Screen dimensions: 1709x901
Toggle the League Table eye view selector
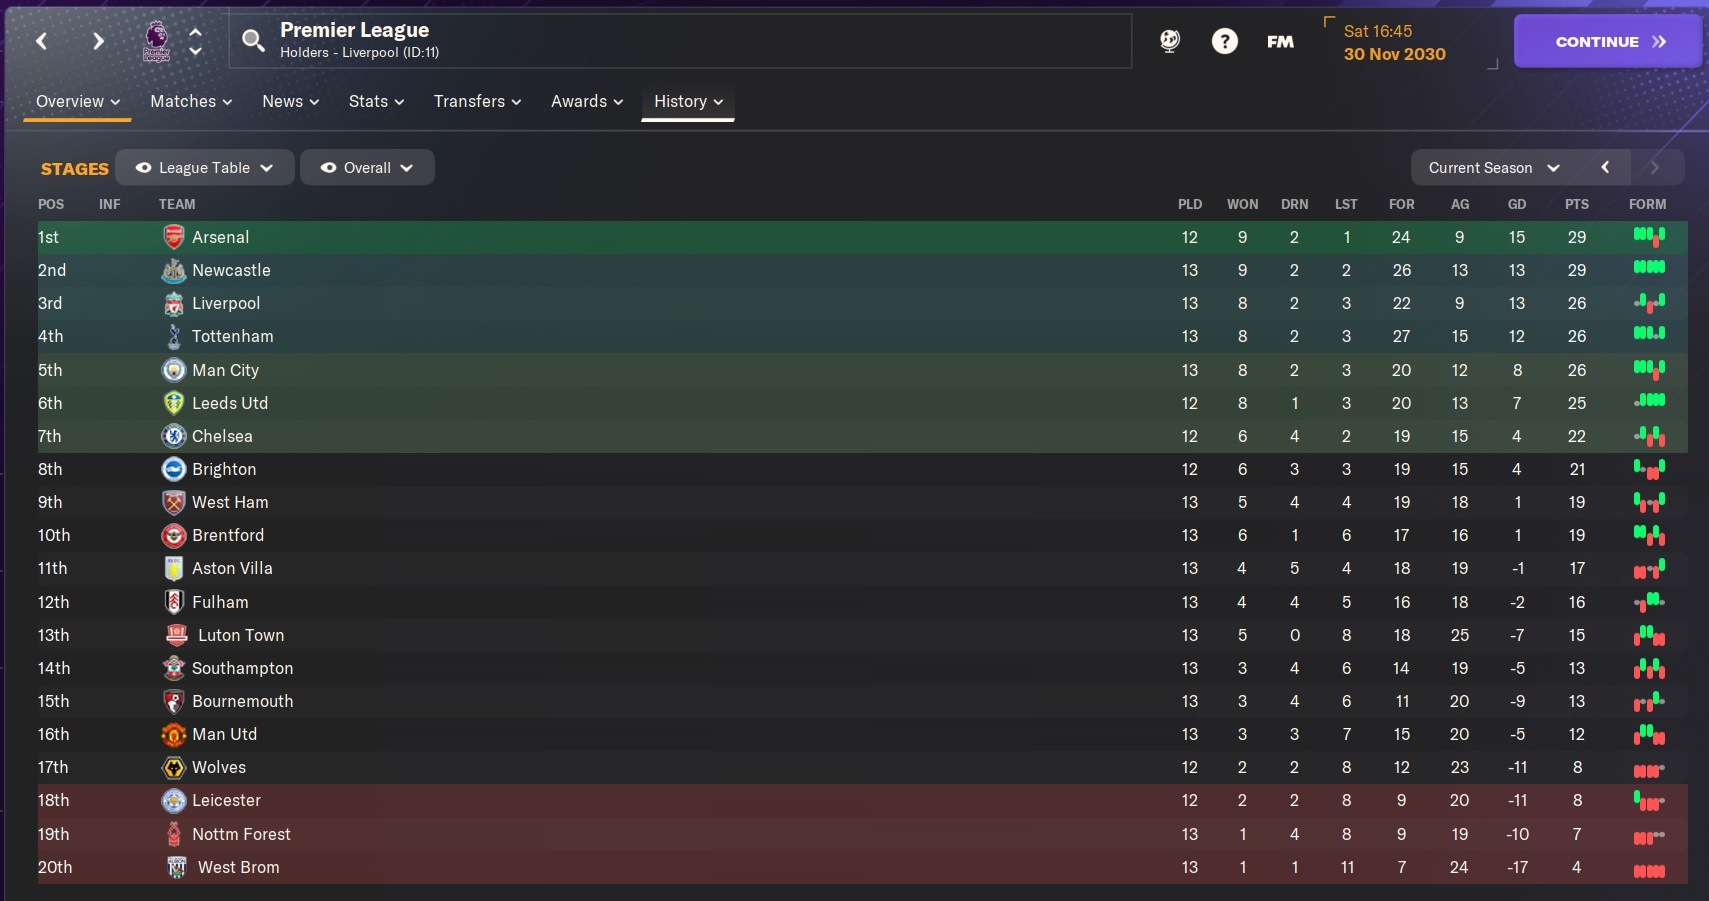click(205, 168)
